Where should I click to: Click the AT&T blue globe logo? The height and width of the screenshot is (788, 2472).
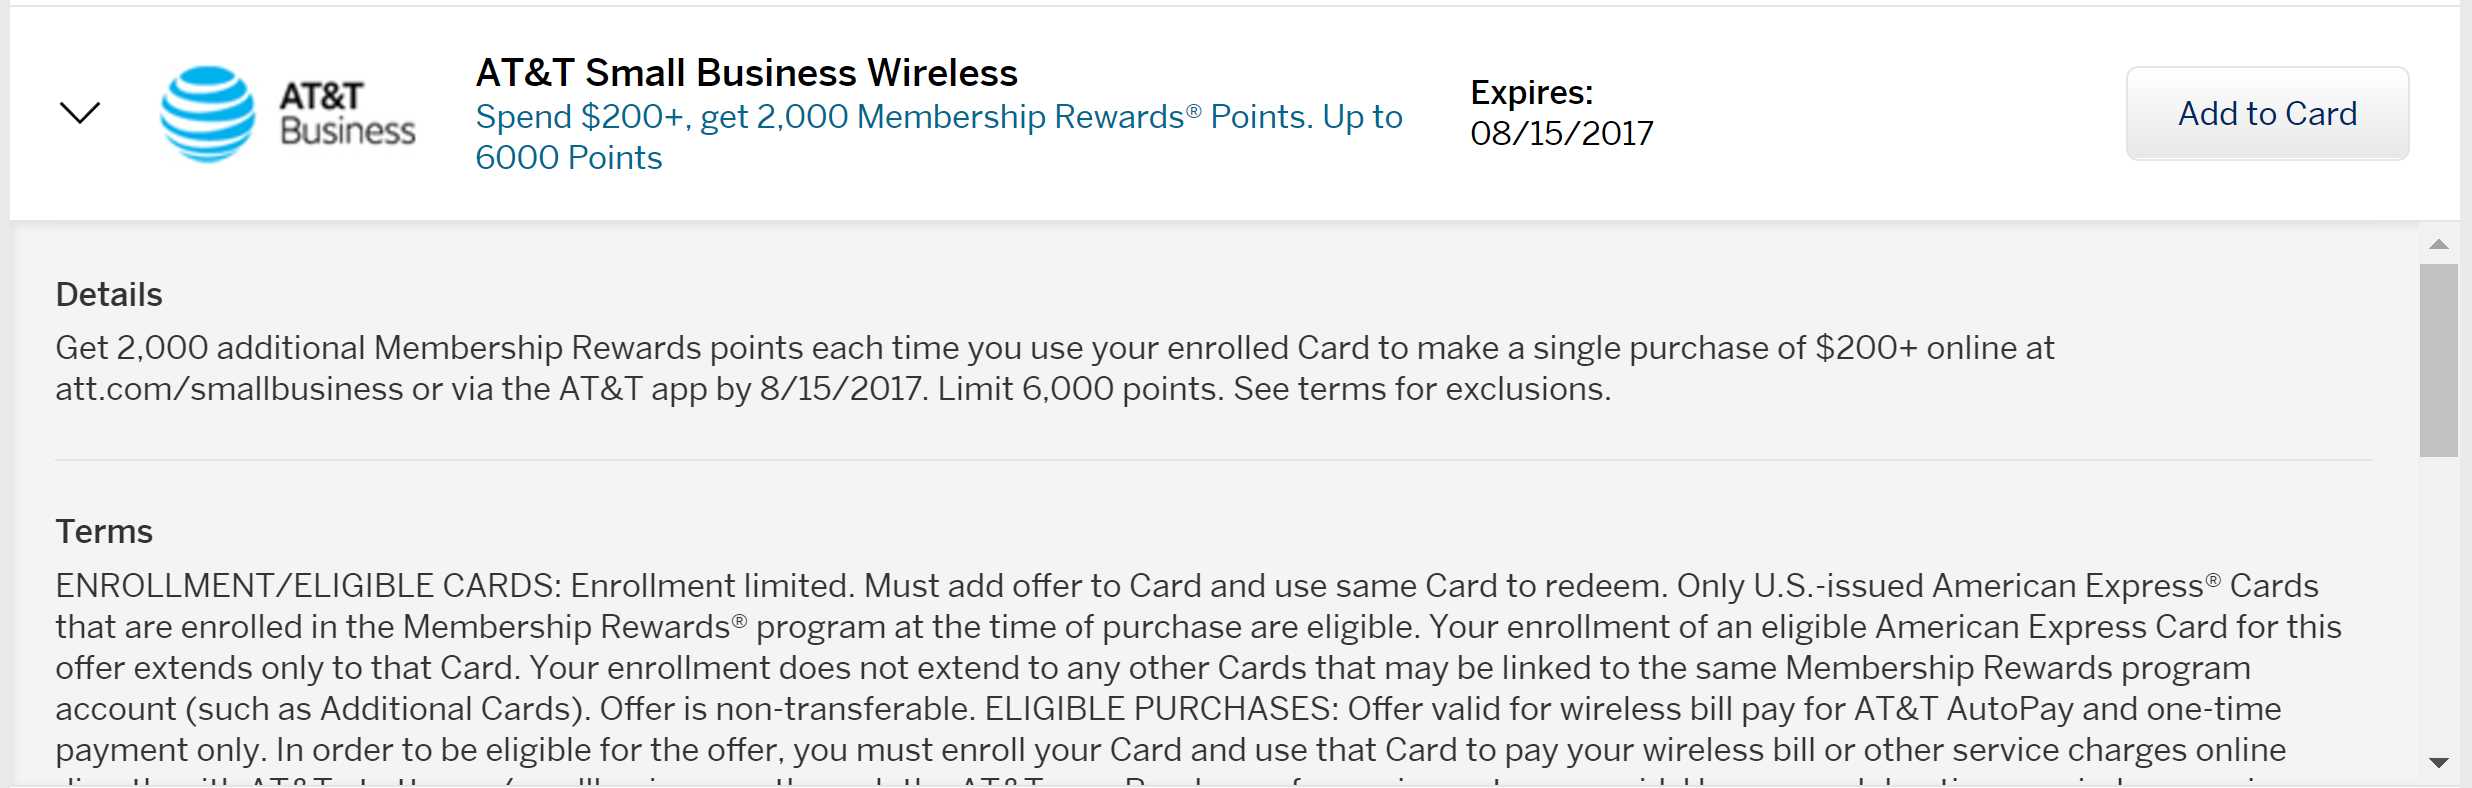pyautogui.click(x=207, y=114)
